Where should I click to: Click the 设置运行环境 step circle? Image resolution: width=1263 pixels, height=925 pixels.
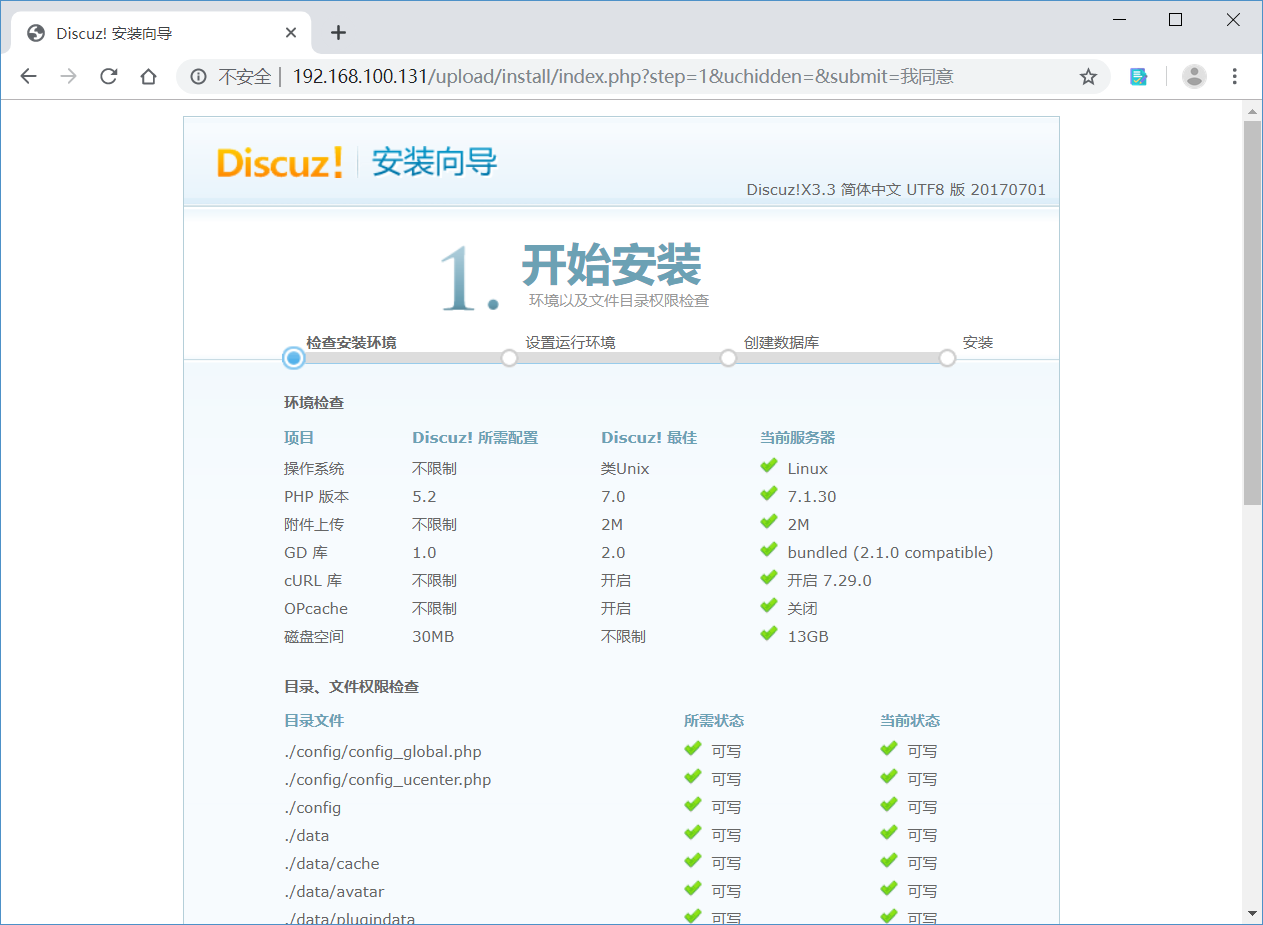point(510,357)
